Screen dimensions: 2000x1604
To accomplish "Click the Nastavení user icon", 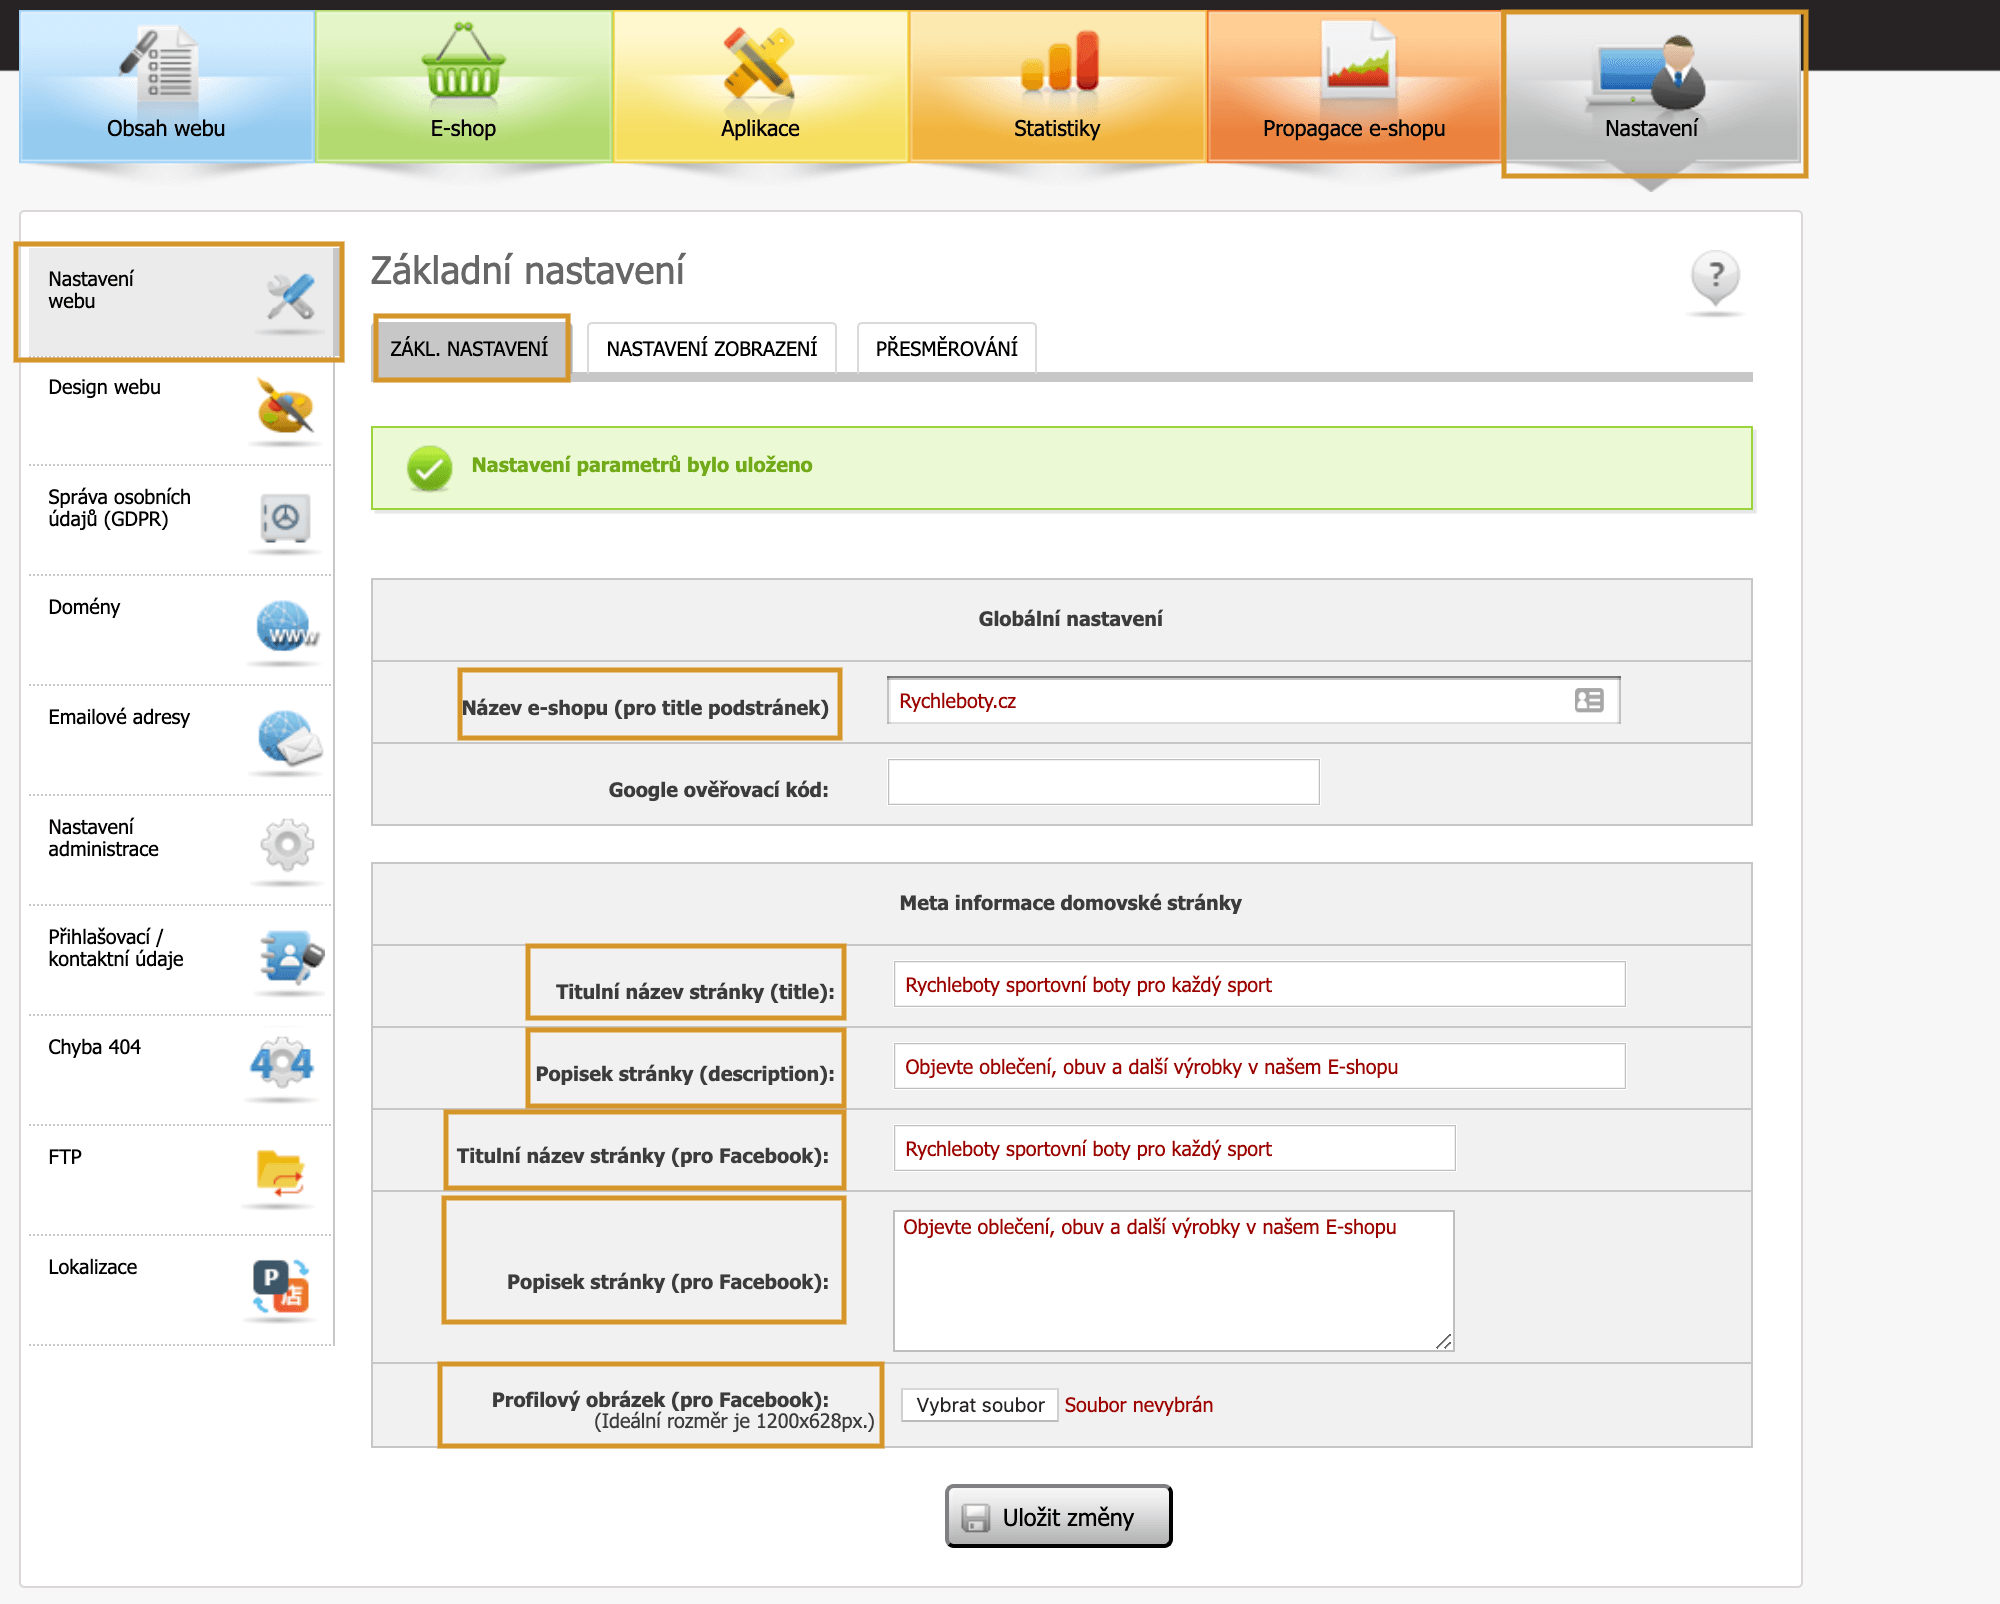I will click(x=1648, y=72).
